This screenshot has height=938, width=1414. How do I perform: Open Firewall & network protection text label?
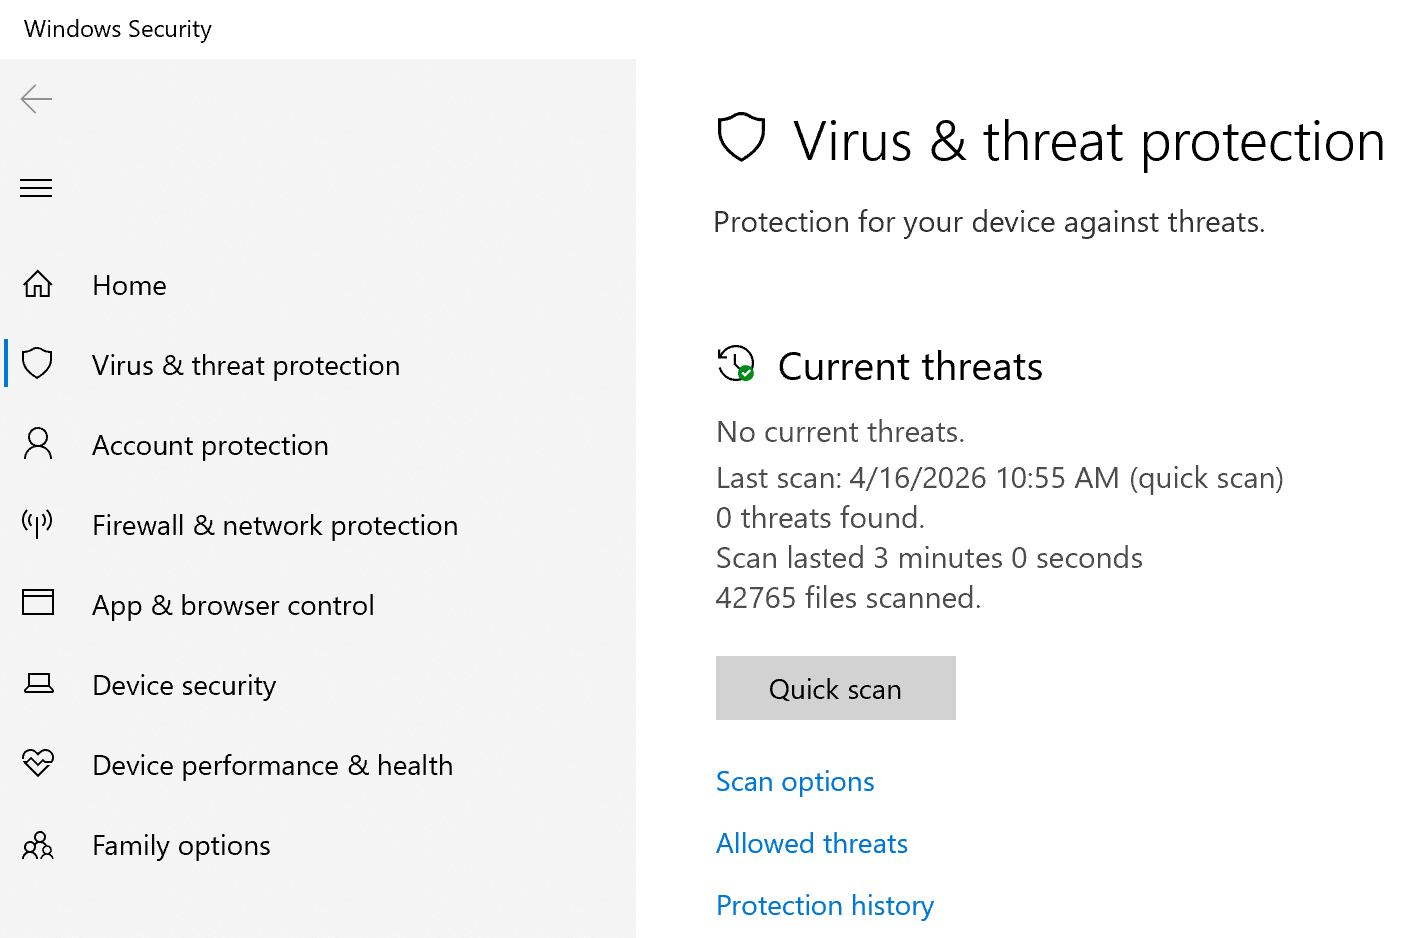pyautogui.click(x=275, y=526)
